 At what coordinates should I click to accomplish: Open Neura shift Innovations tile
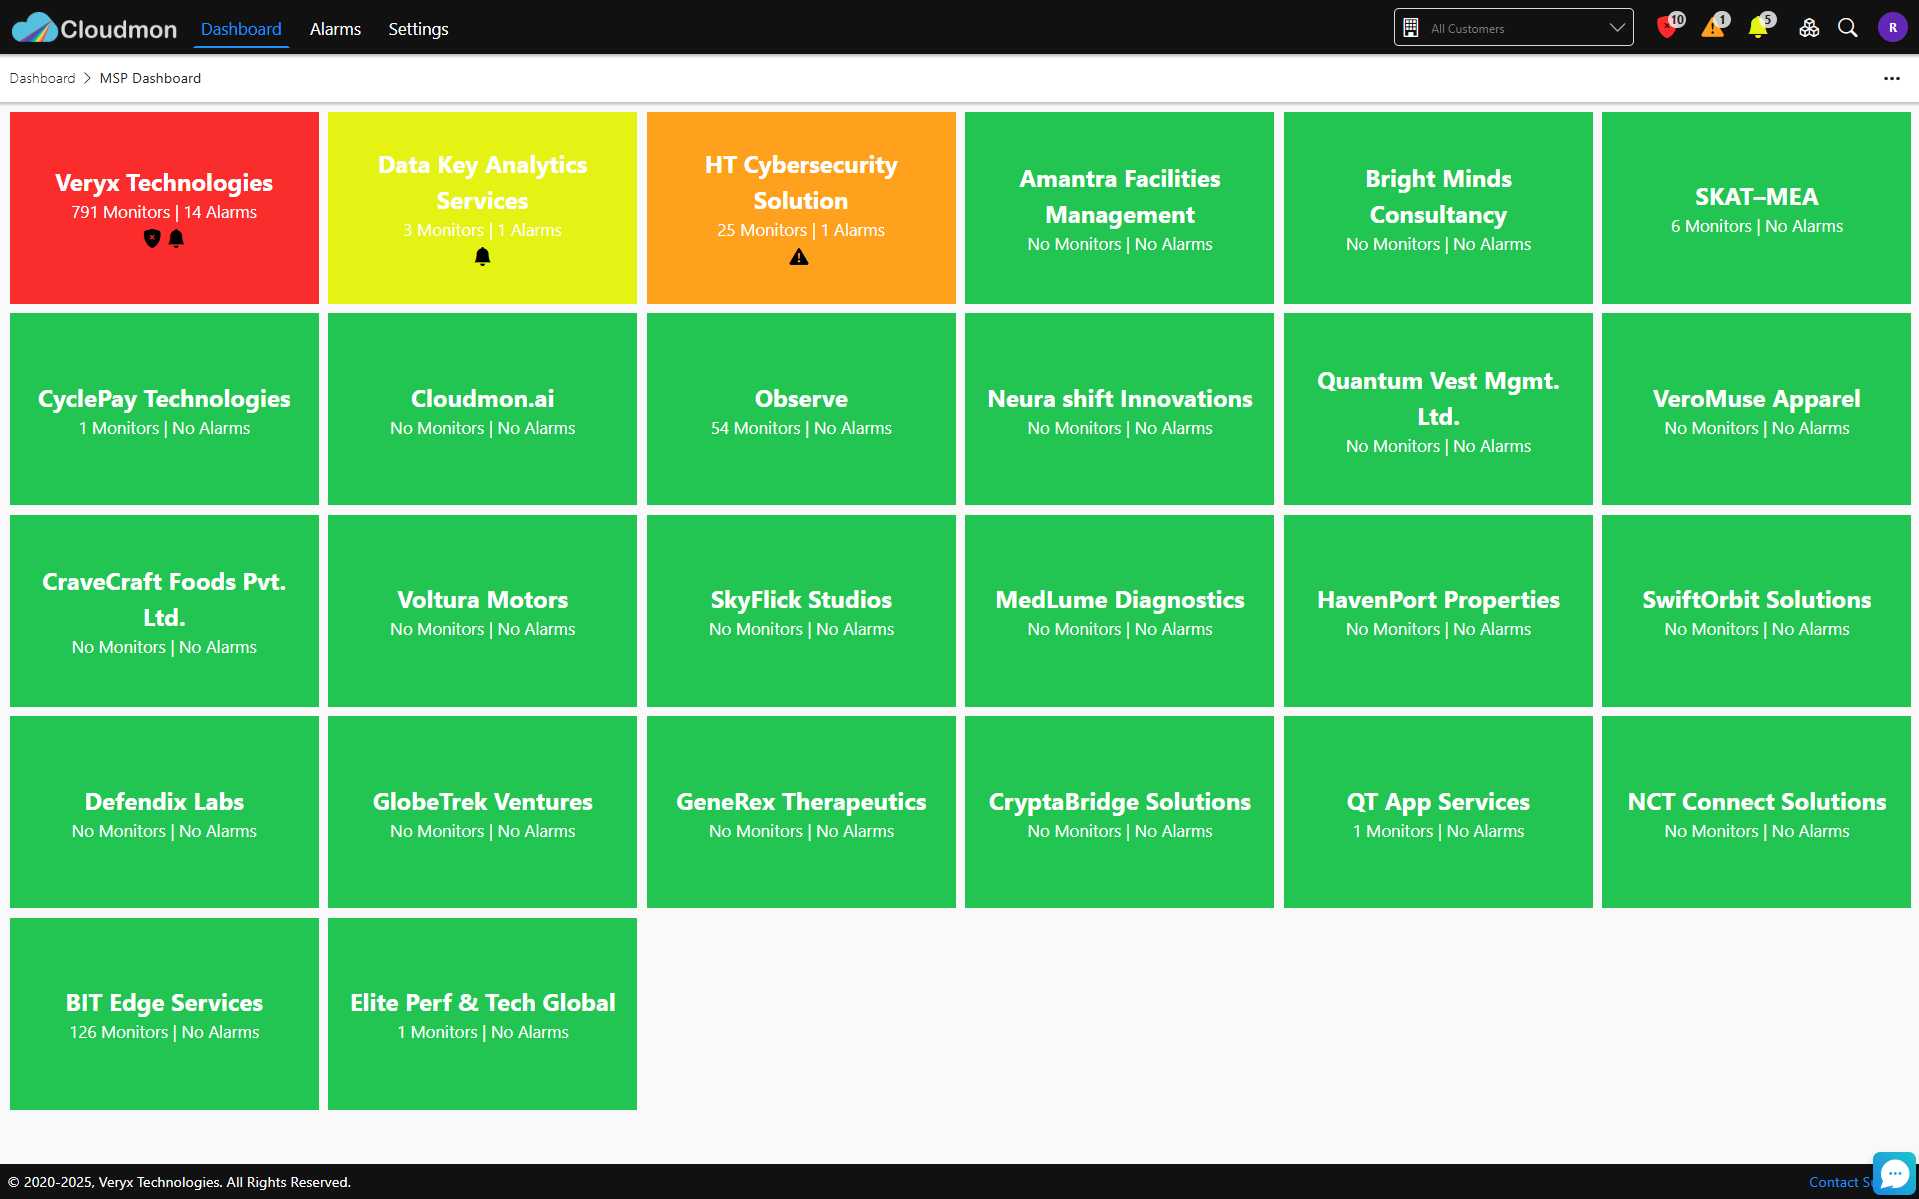pyautogui.click(x=1119, y=409)
